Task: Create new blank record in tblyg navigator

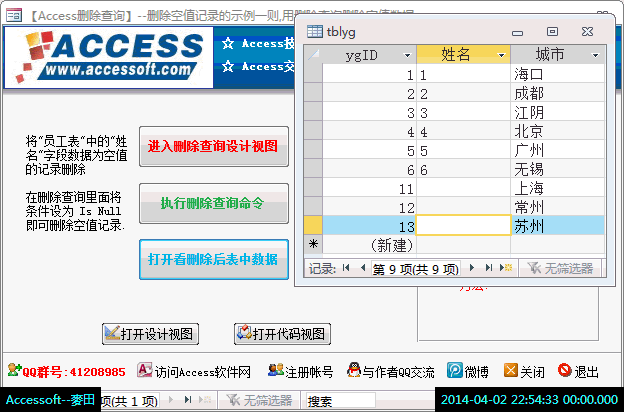Action: click(x=506, y=268)
